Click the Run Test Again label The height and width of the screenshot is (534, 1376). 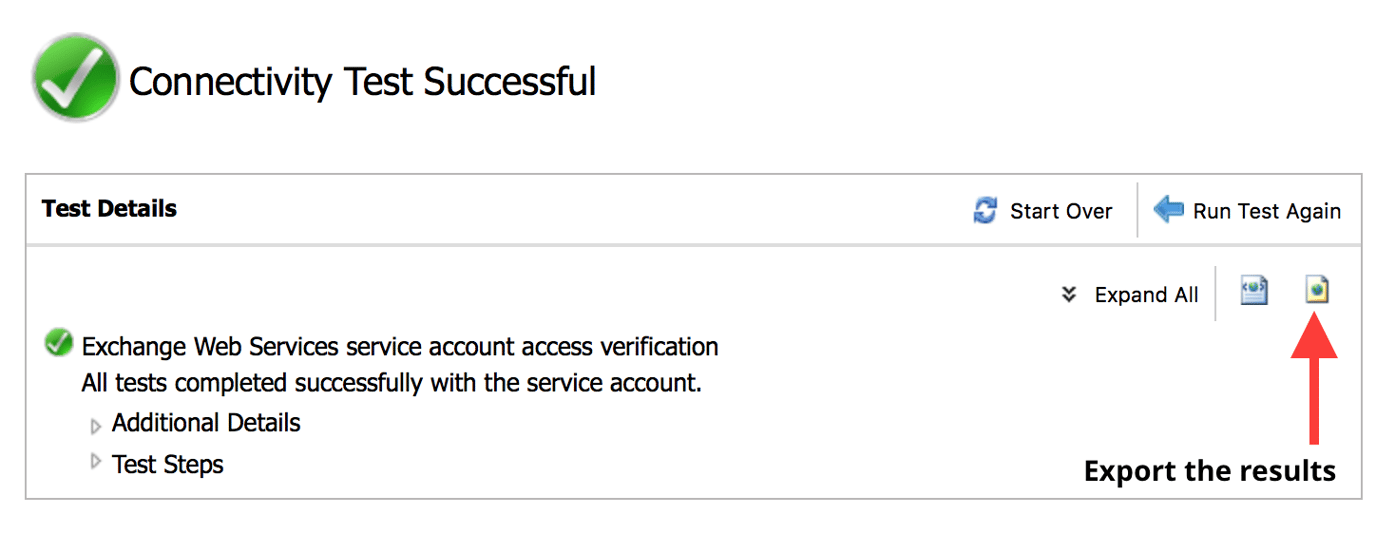1266,211
